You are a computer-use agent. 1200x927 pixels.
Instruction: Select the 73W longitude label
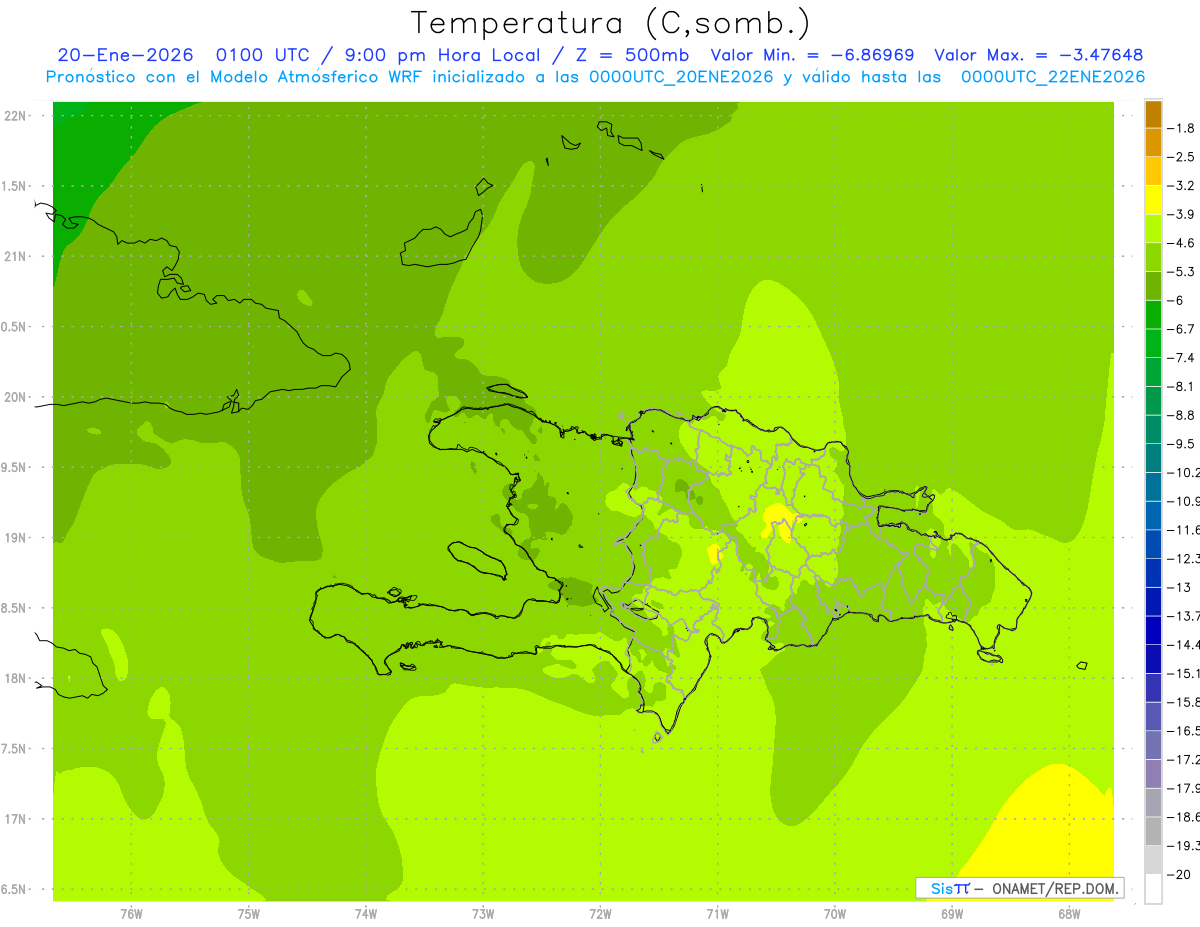point(483,913)
